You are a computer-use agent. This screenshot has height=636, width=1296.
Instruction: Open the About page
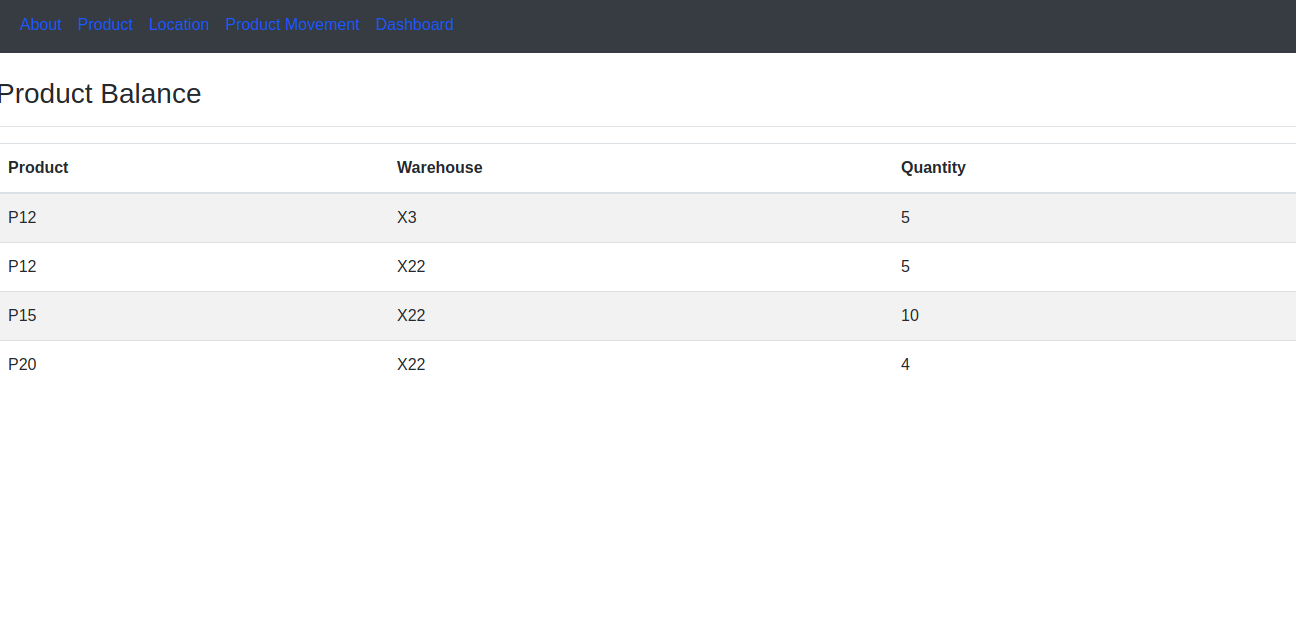pos(40,24)
